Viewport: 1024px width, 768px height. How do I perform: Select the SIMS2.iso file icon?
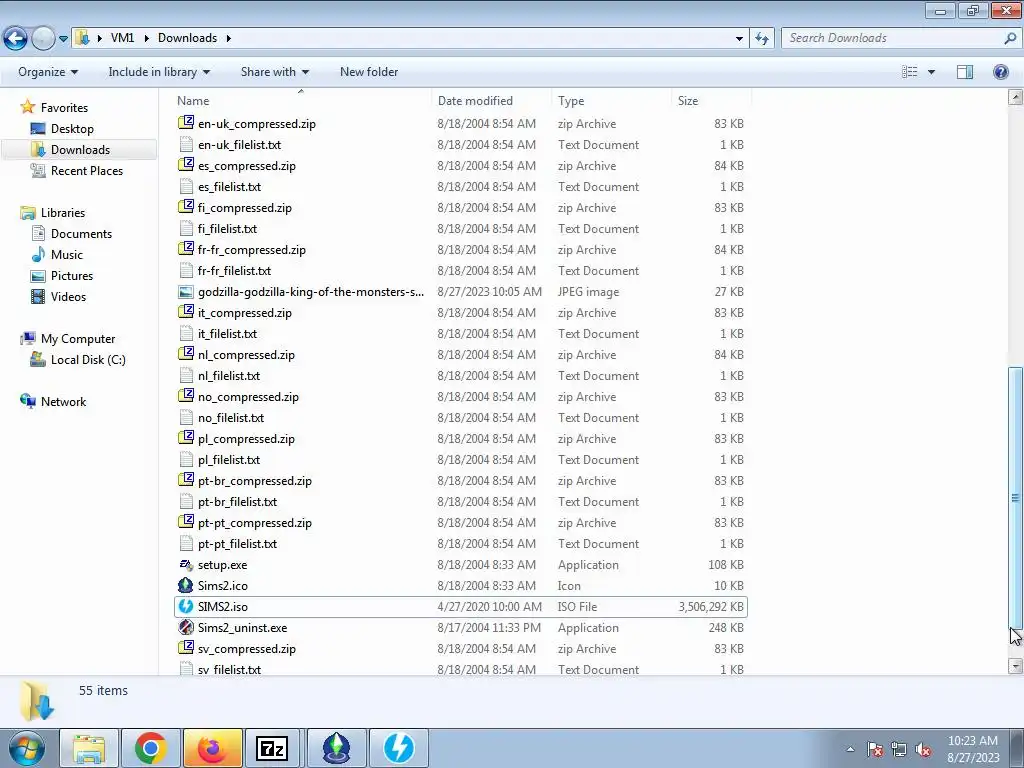[x=186, y=607]
